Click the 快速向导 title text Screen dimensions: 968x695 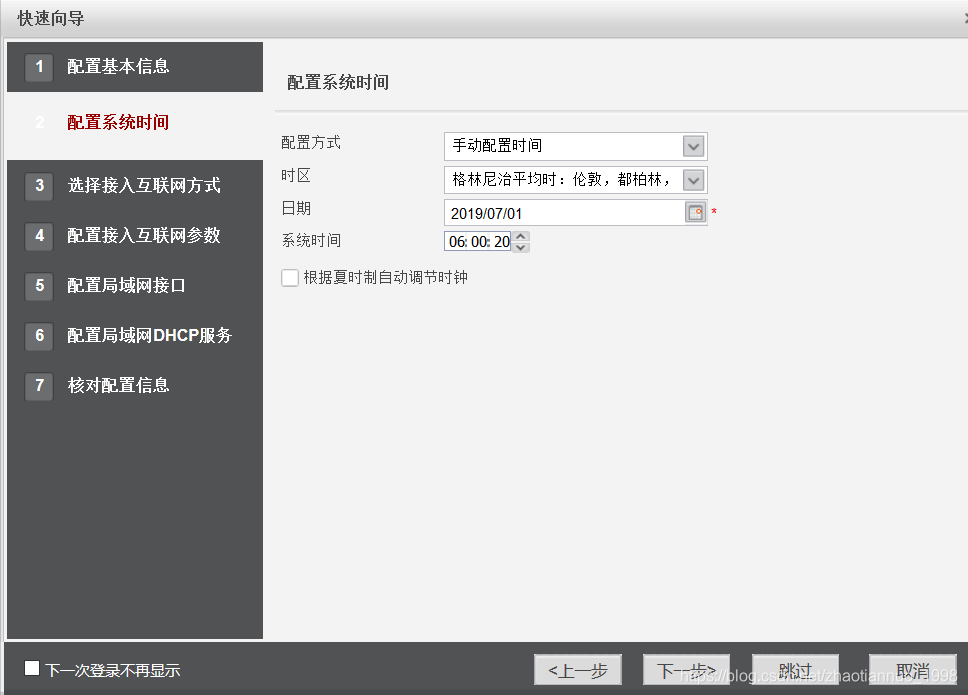pos(51,19)
